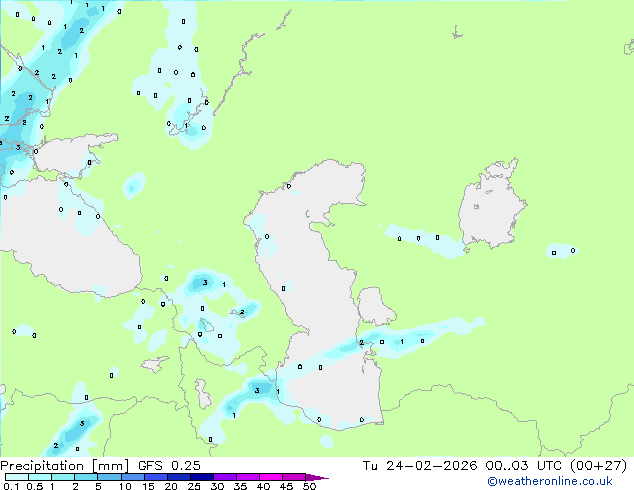
Task: Click the "0.5" legend scale label
Action: [35, 486]
